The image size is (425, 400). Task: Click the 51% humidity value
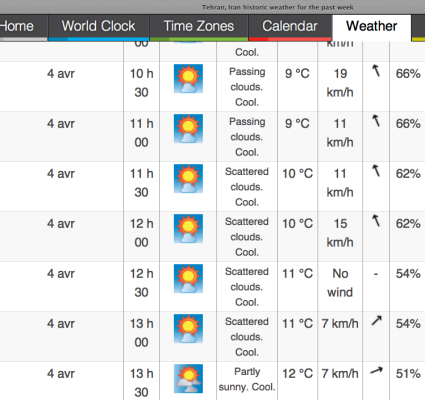[408, 374]
